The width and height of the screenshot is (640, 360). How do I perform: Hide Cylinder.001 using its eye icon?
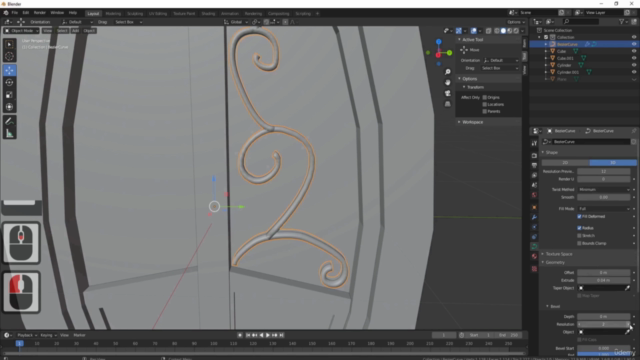(634, 72)
